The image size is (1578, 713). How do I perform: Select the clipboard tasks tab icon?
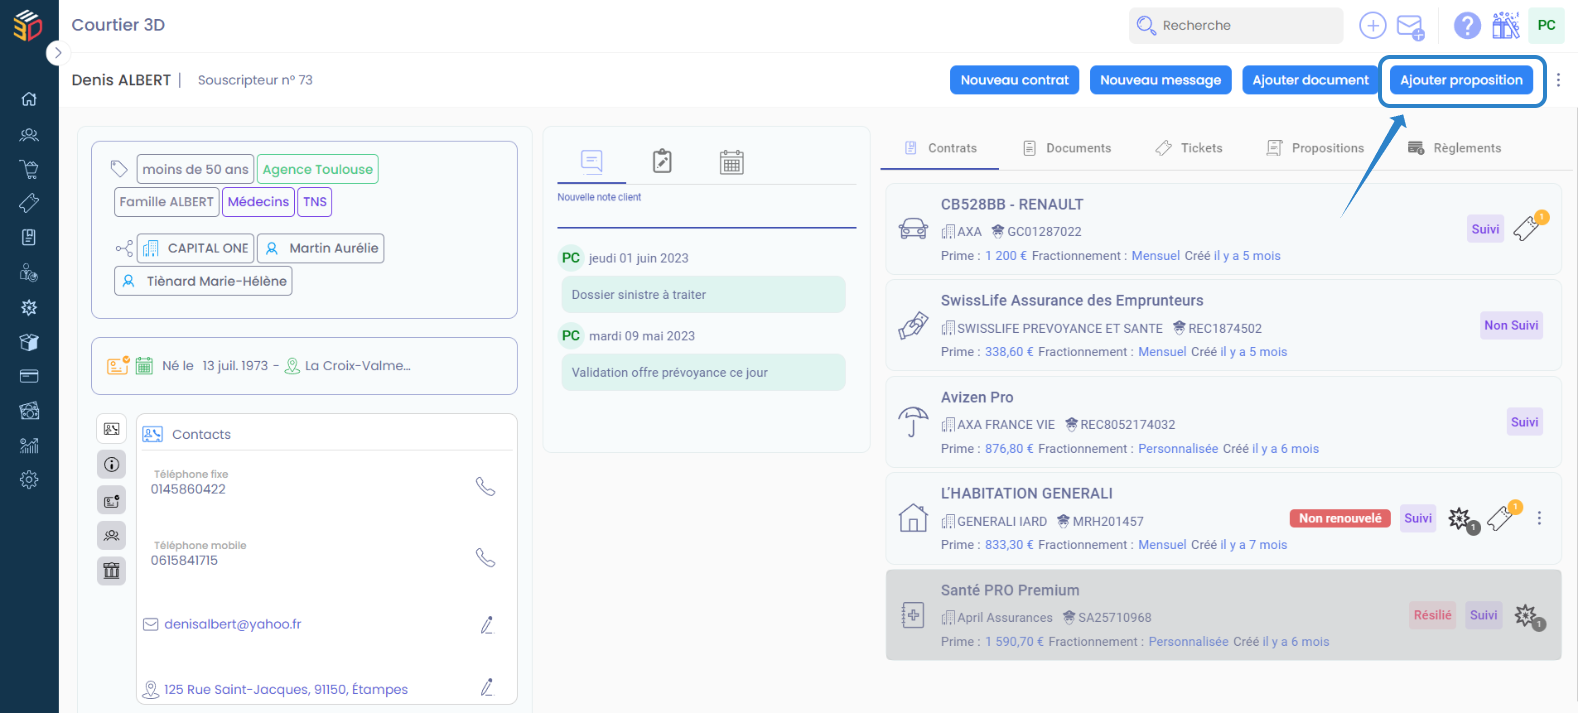pyautogui.click(x=662, y=161)
